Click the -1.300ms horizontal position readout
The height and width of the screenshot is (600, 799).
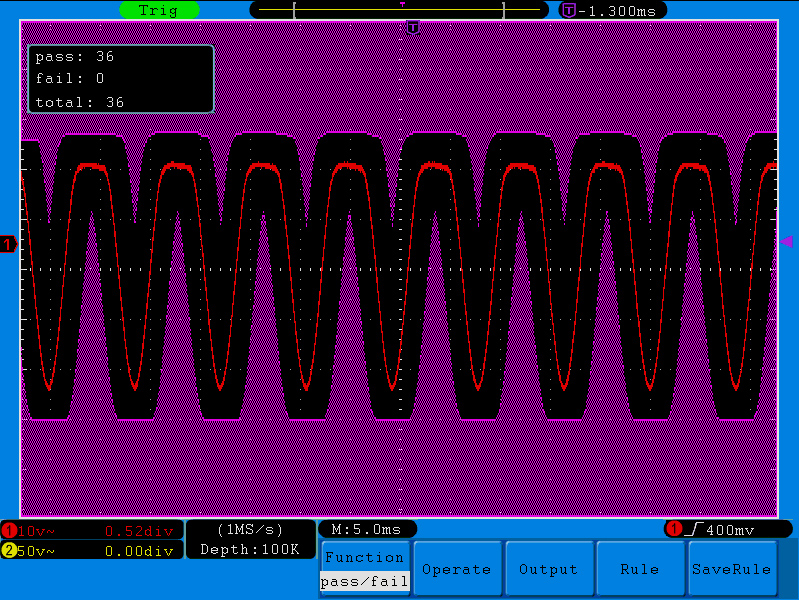point(618,11)
